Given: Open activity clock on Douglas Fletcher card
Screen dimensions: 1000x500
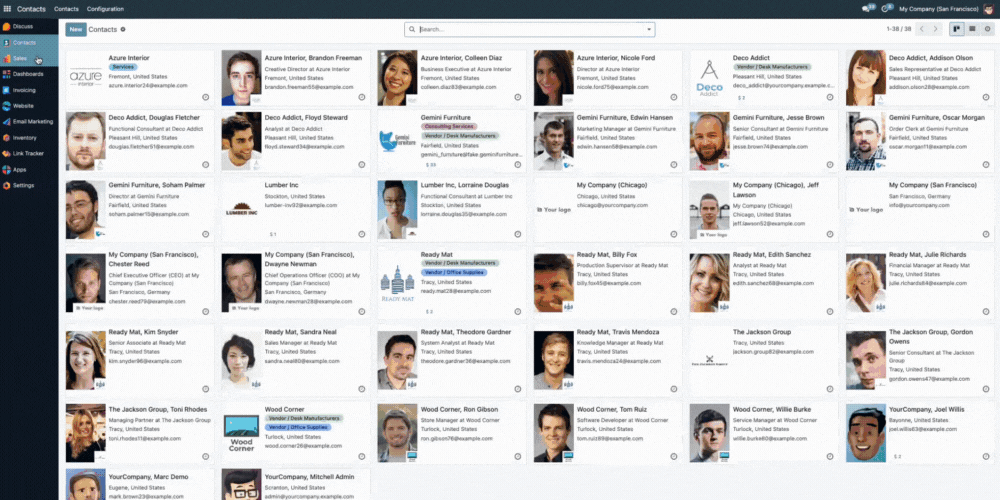Looking at the screenshot, I should click(x=205, y=165).
